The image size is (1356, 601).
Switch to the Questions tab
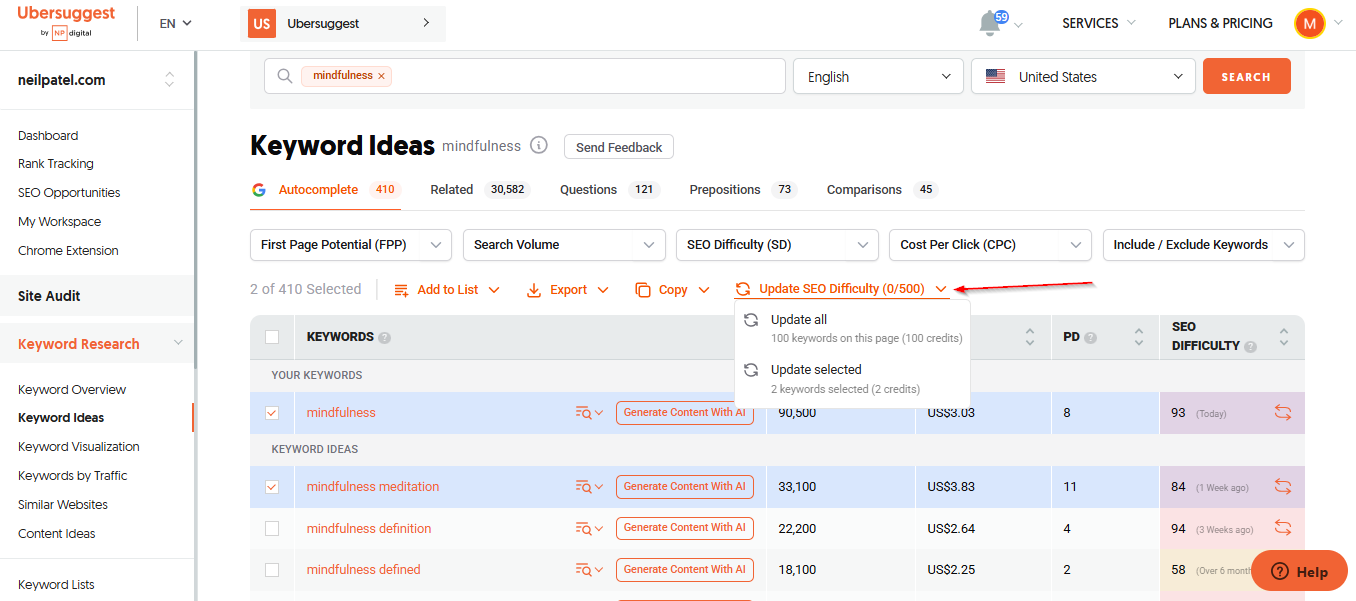609,190
